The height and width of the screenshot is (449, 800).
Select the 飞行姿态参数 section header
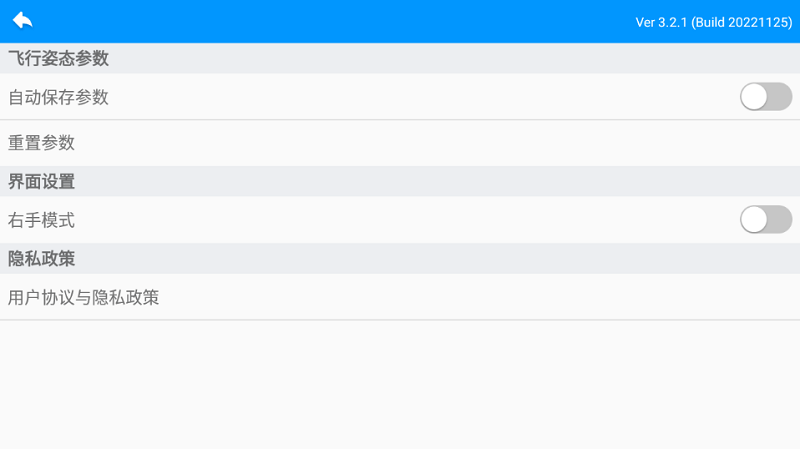58,58
